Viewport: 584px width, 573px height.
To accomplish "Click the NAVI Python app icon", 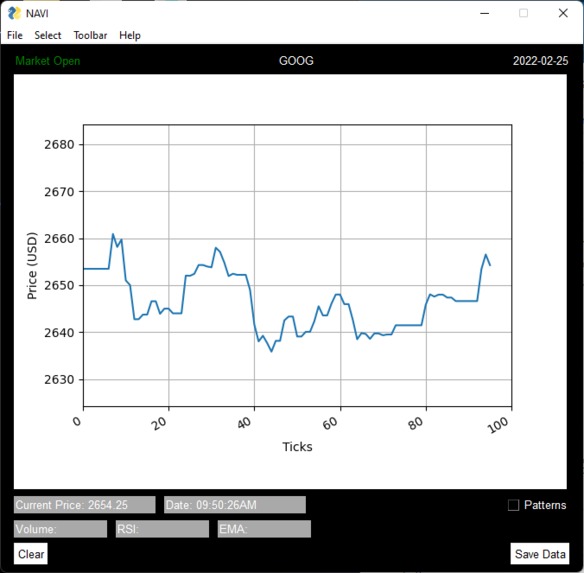I will 15,13.
